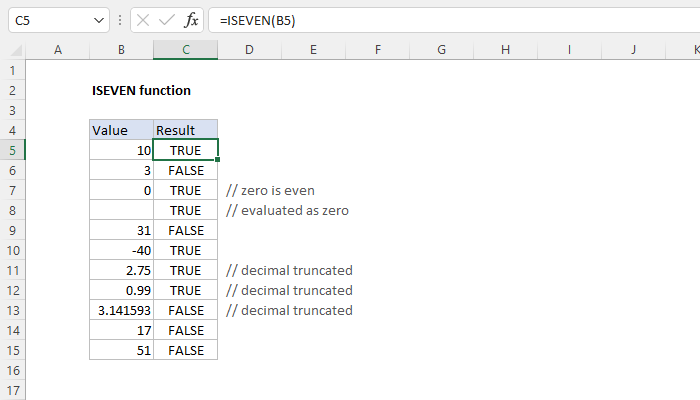This screenshot has height=400, width=700.
Task: Click the fill handle of cell C5
Action: (217, 159)
